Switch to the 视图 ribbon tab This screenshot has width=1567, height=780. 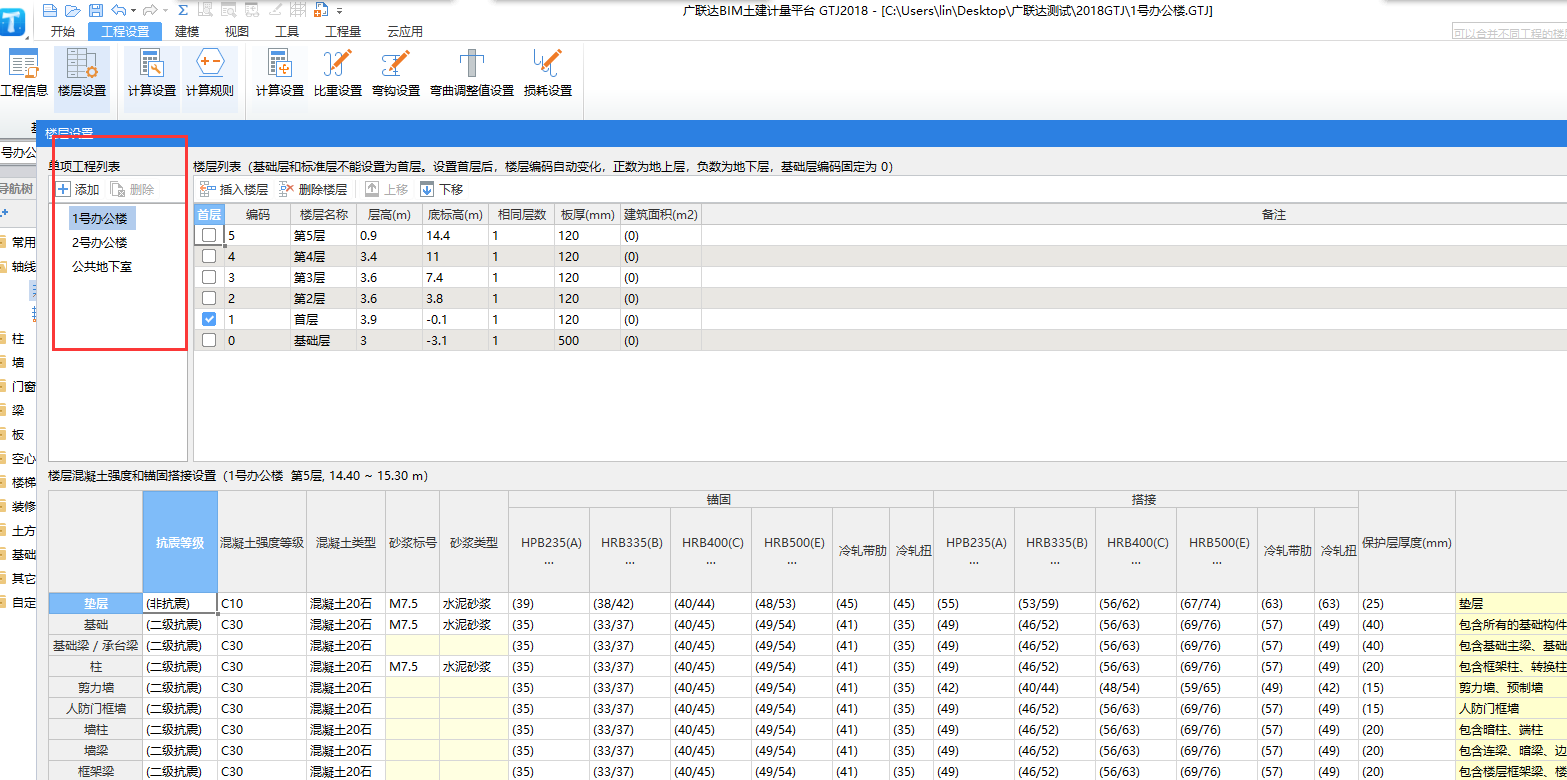237,31
